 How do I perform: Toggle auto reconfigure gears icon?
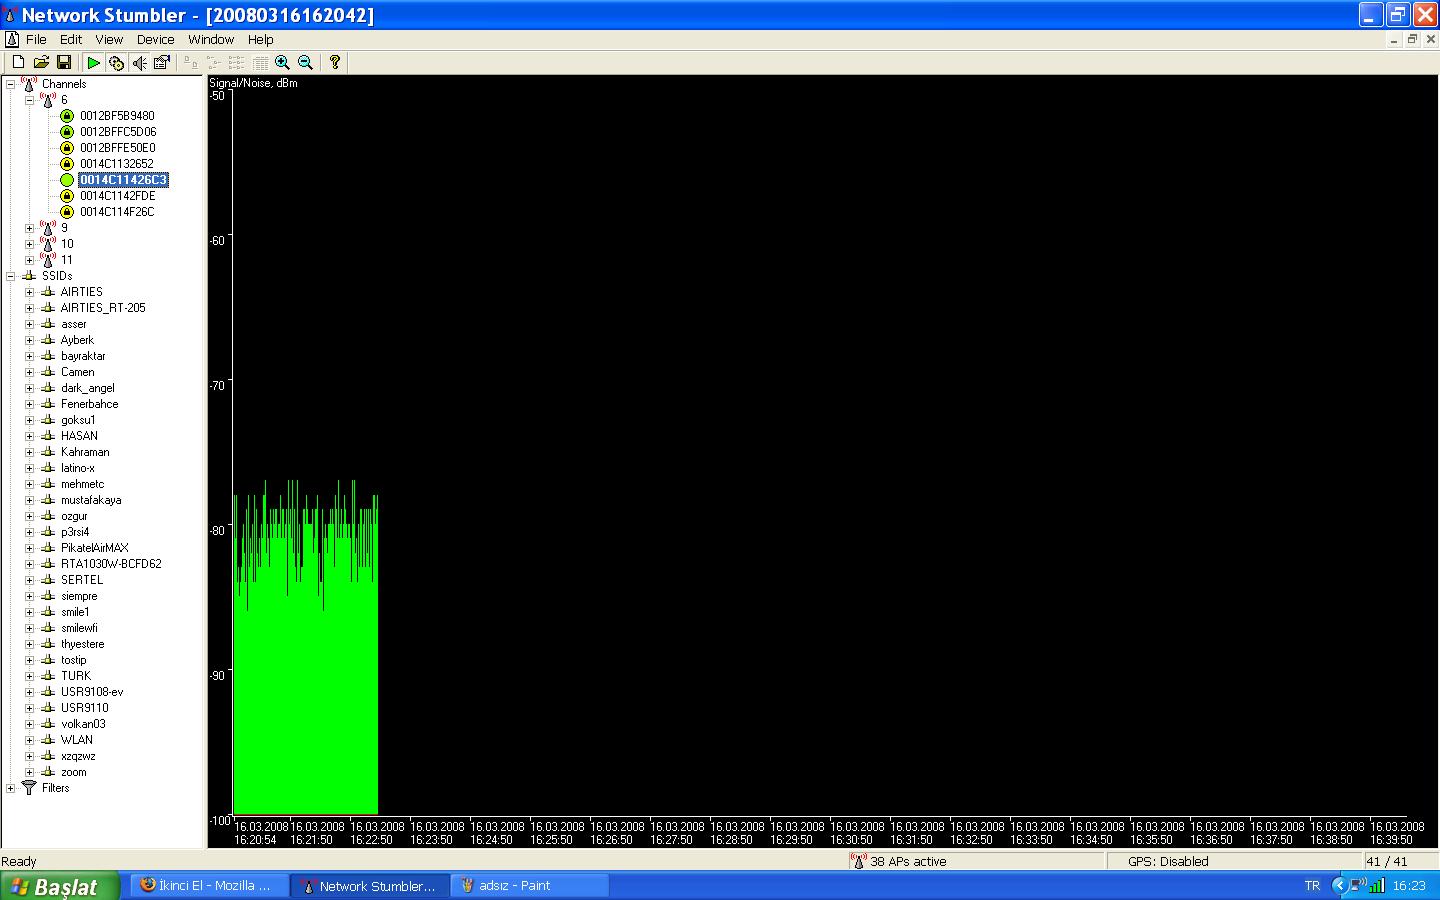coord(116,62)
